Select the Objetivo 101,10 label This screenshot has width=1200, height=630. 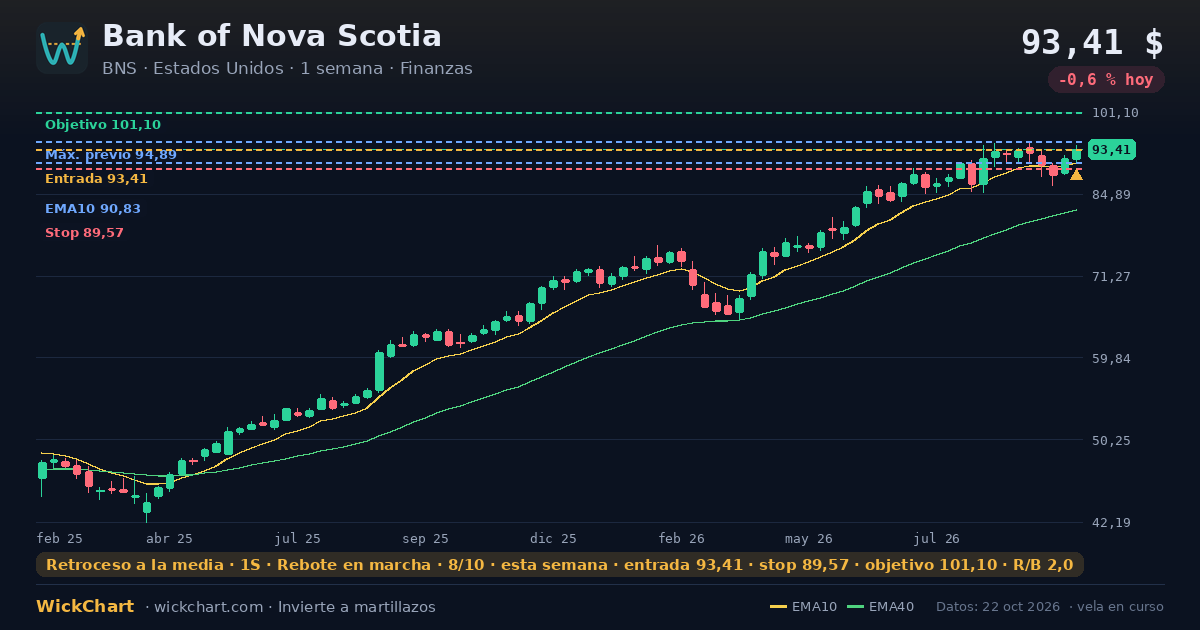coord(103,125)
